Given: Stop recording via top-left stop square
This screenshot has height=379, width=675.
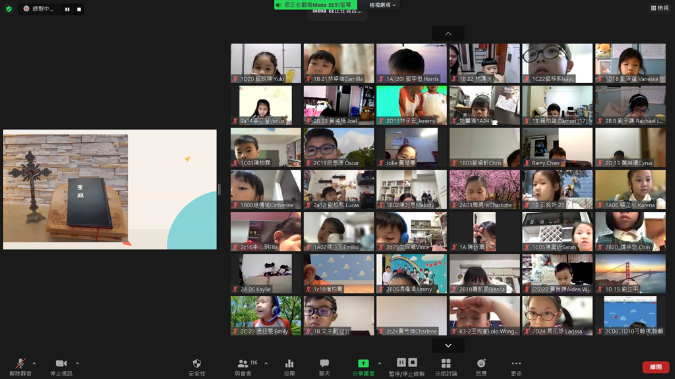Looking at the screenshot, I should click(79, 9).
